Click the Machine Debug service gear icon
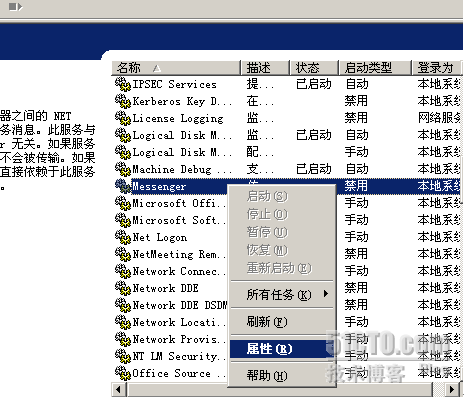Screen dimensions: 464x397 click(x=123, y=169)
